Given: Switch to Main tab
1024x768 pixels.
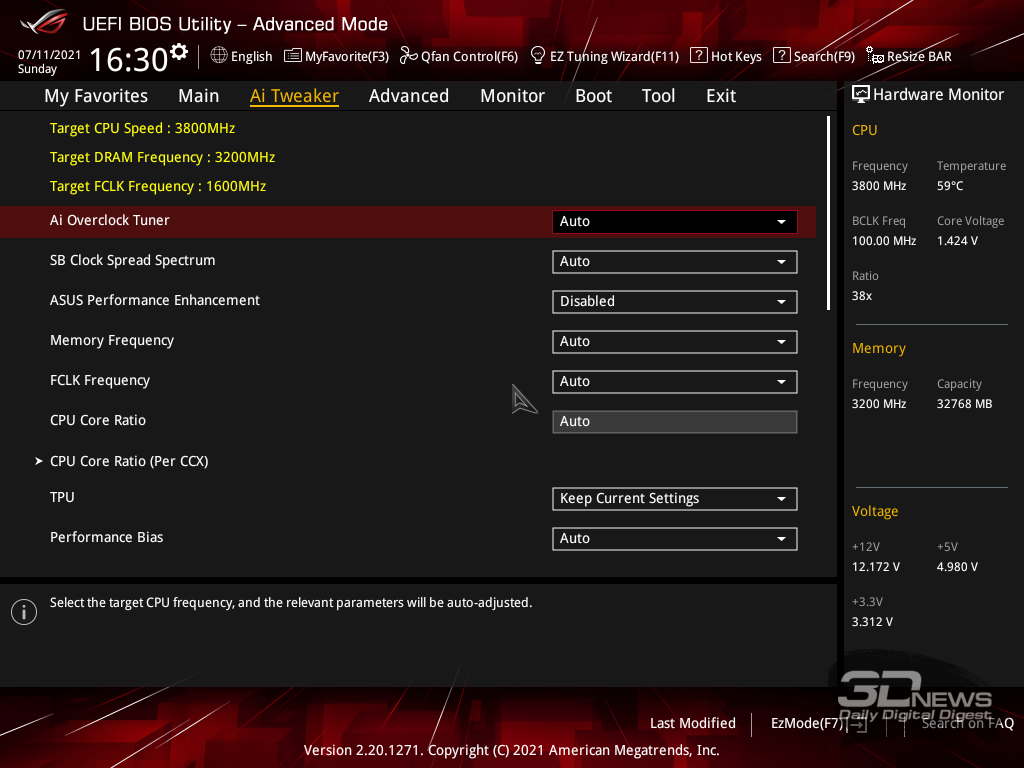Looking at the screenshot, I should point(199,96).
